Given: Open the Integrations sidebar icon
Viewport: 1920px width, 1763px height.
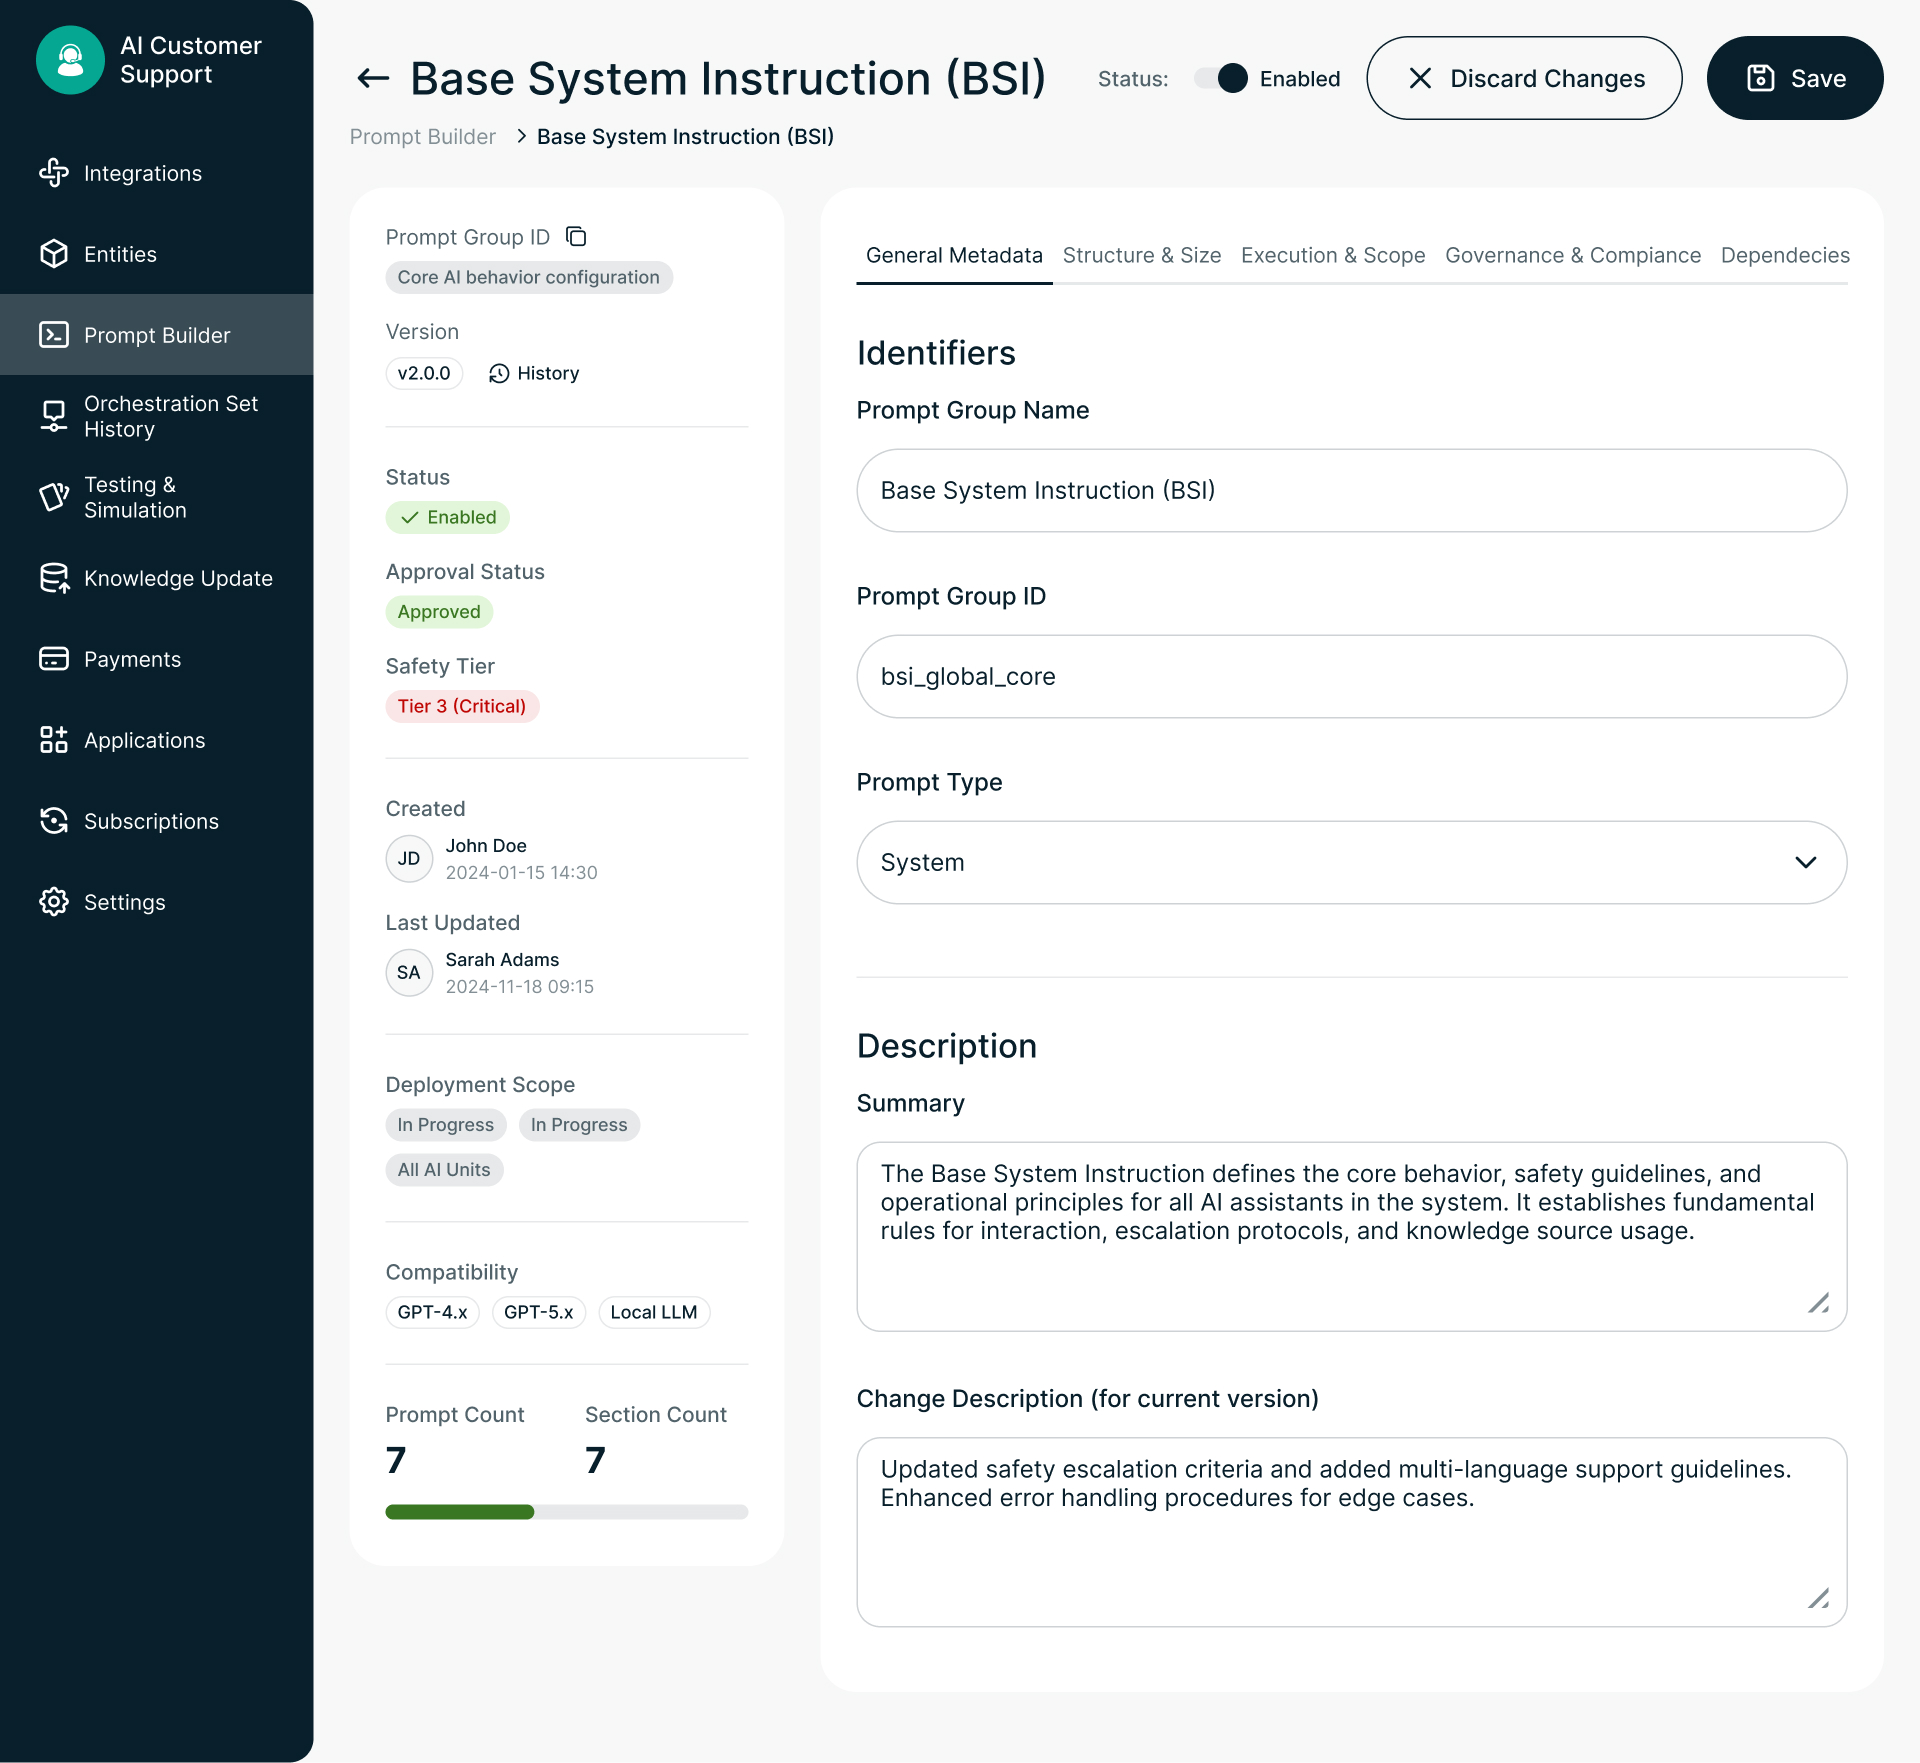Looking at the screenshot, I should click(x=54, y=173).
